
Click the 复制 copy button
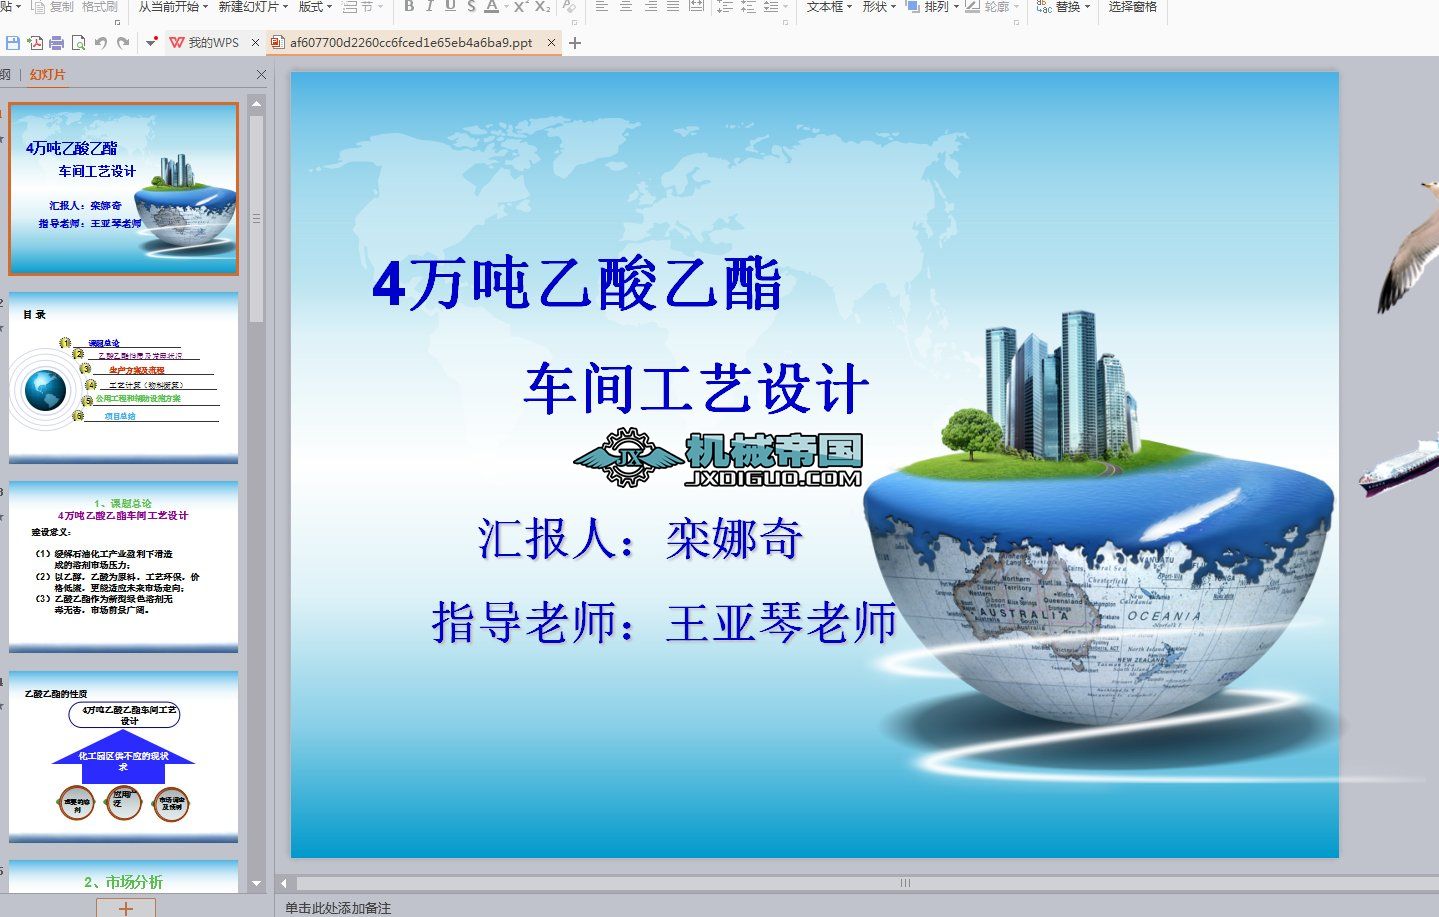(53, 6)
